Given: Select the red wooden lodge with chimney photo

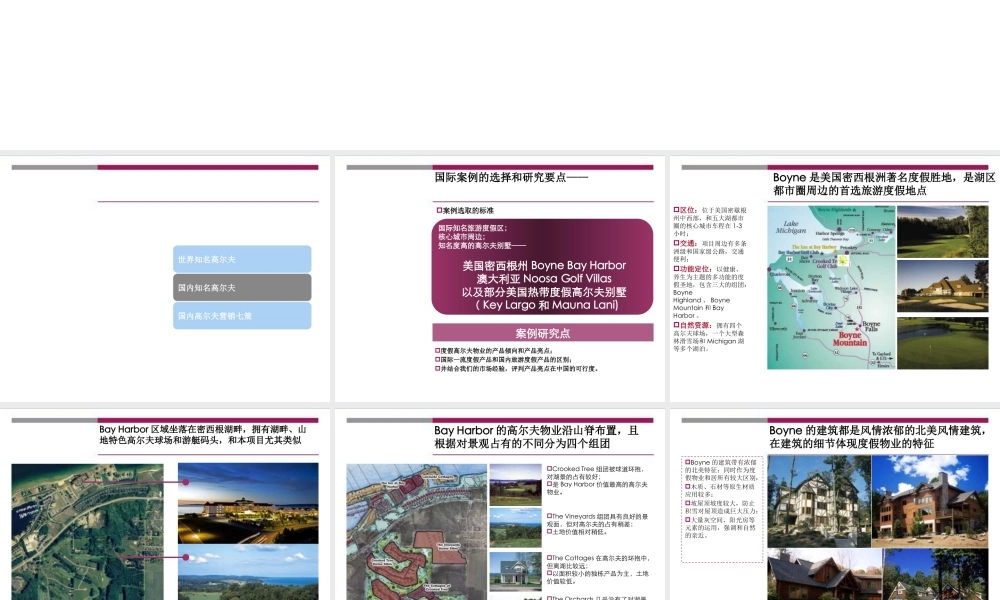Looking at the screenshot, I should click(x=930, y=501).
